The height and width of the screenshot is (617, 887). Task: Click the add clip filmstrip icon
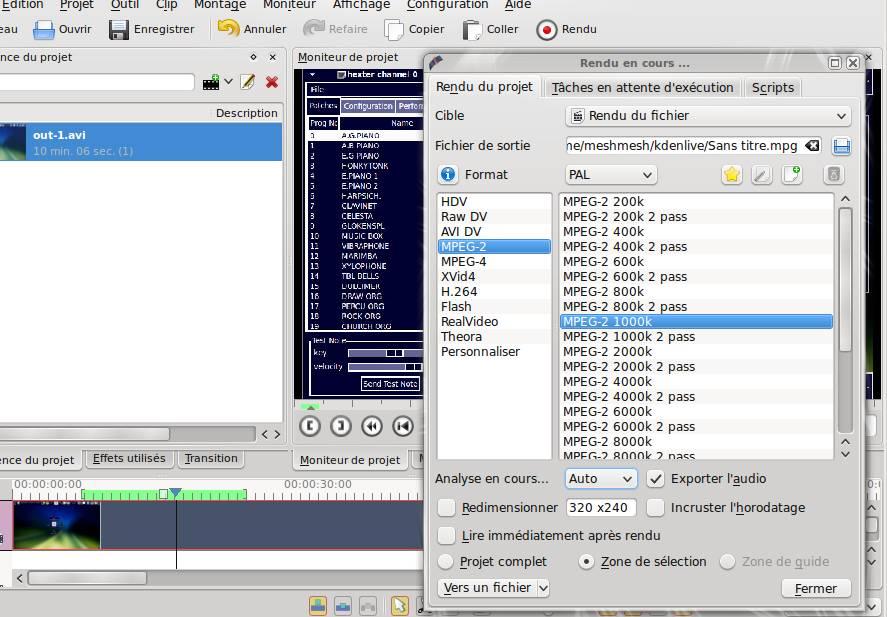point(211,82)
